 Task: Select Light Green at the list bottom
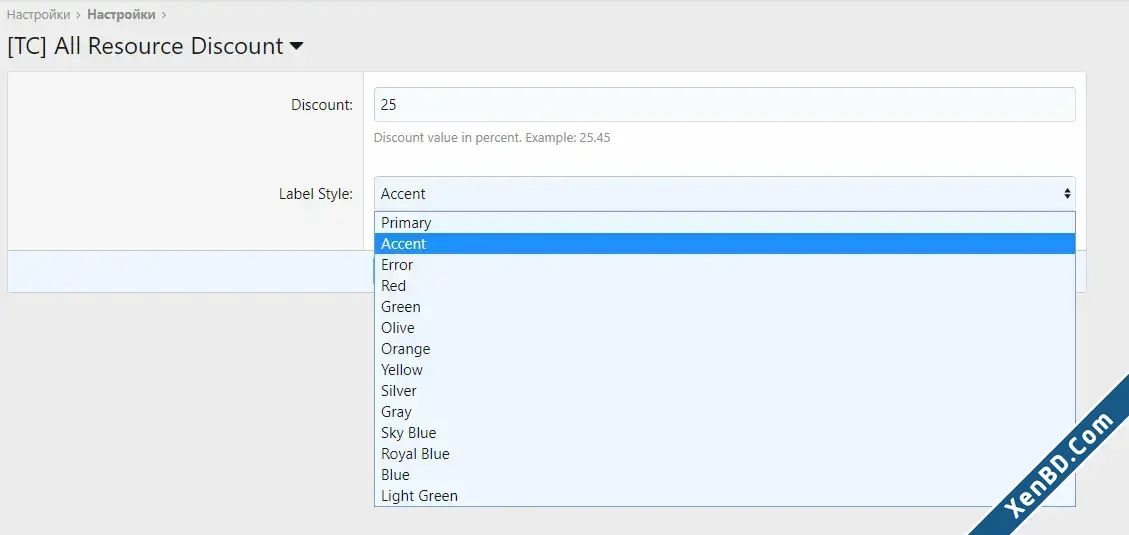[x=724, y=495]
